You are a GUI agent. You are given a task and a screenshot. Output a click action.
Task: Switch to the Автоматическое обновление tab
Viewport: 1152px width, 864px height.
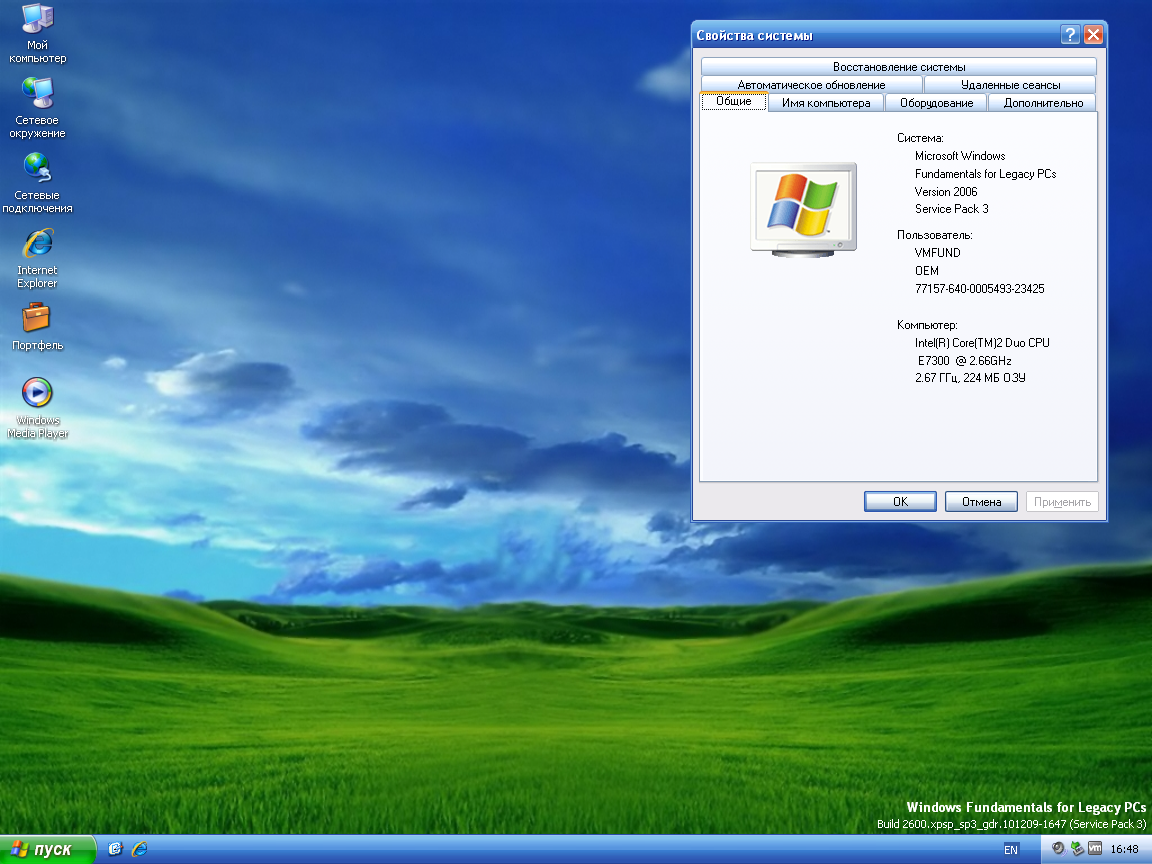coord(811,85)
